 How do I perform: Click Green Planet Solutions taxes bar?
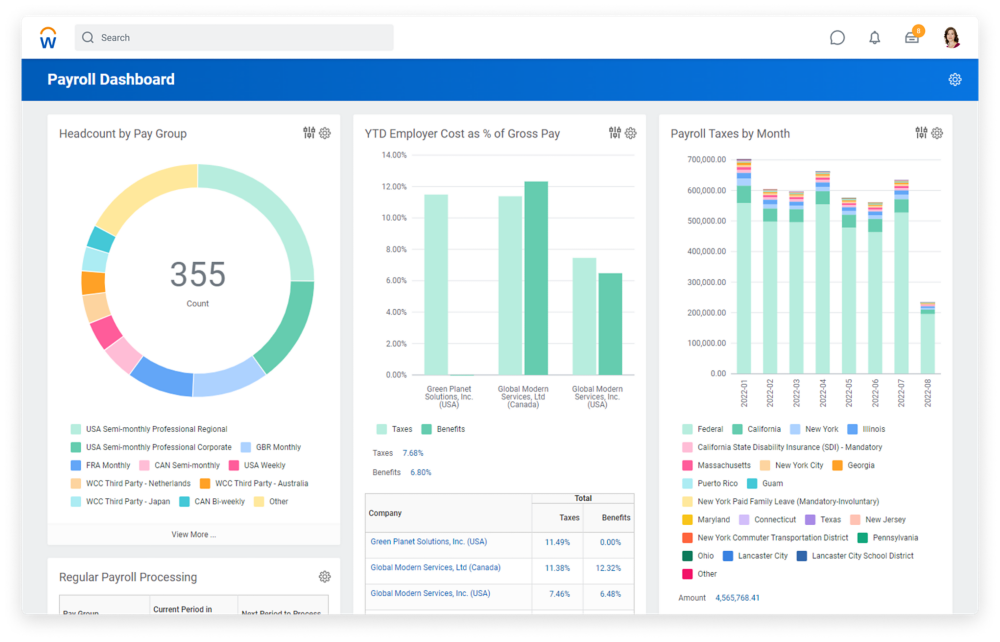tap(436, 284)
